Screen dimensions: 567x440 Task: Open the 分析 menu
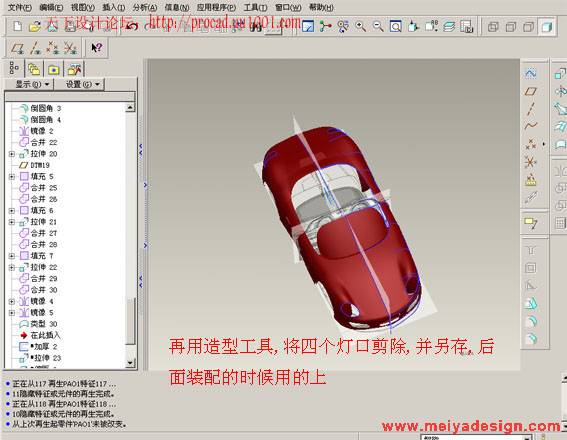tap(145, 7)
